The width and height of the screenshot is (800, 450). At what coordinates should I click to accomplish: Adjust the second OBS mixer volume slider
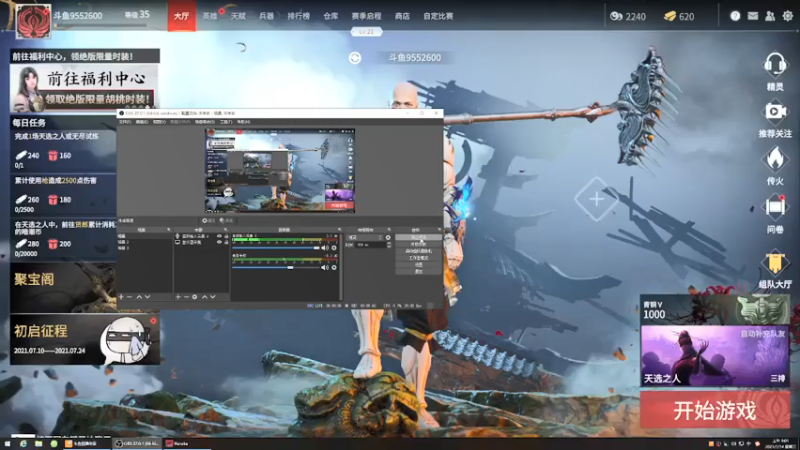[x=276, y=267]
